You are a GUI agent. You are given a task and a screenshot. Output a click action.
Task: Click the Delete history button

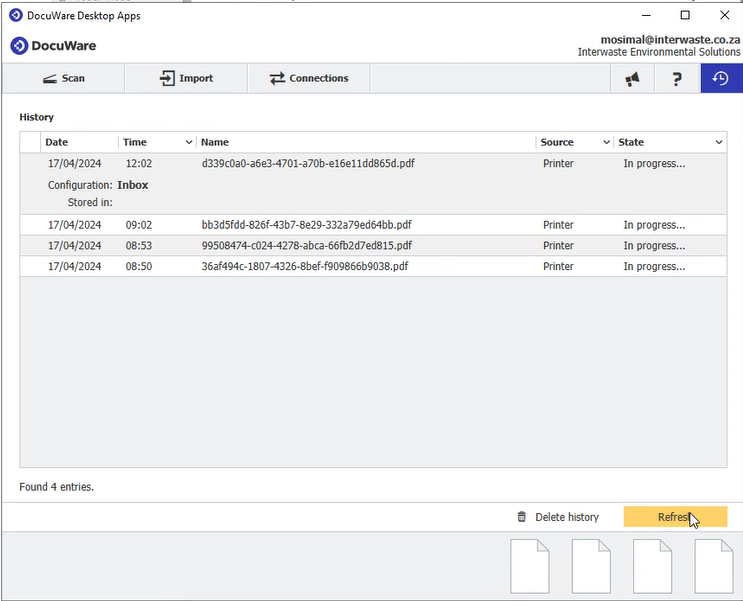[557, 517]
